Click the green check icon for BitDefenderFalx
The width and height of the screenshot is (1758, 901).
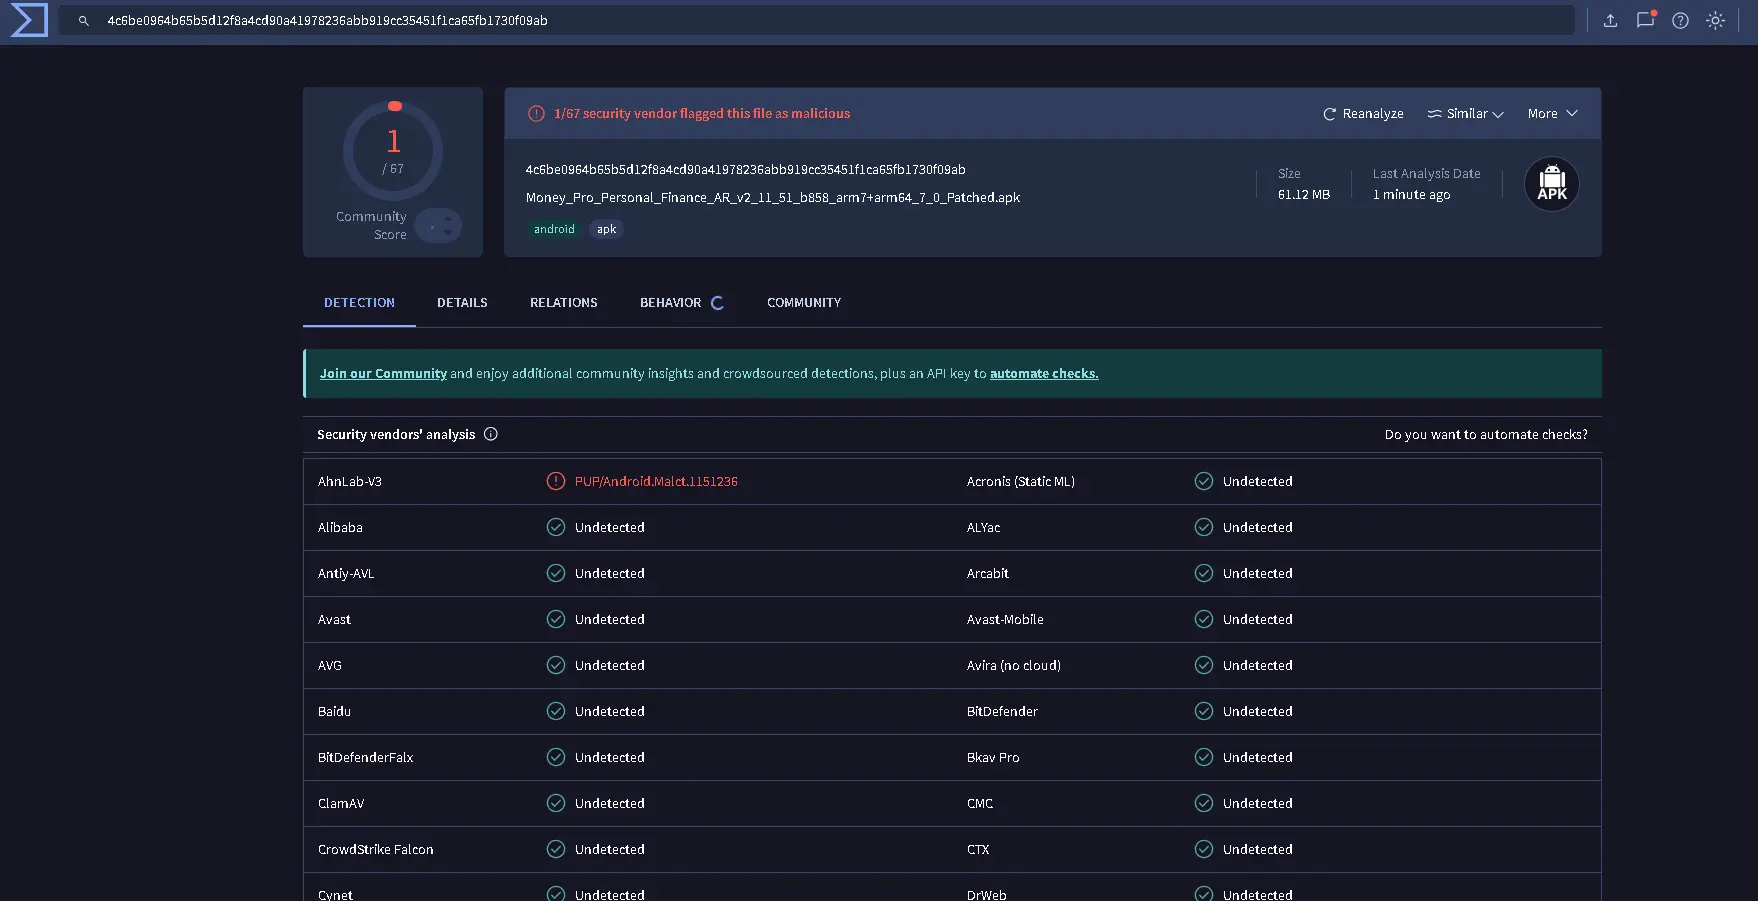(x=556, y=757)
